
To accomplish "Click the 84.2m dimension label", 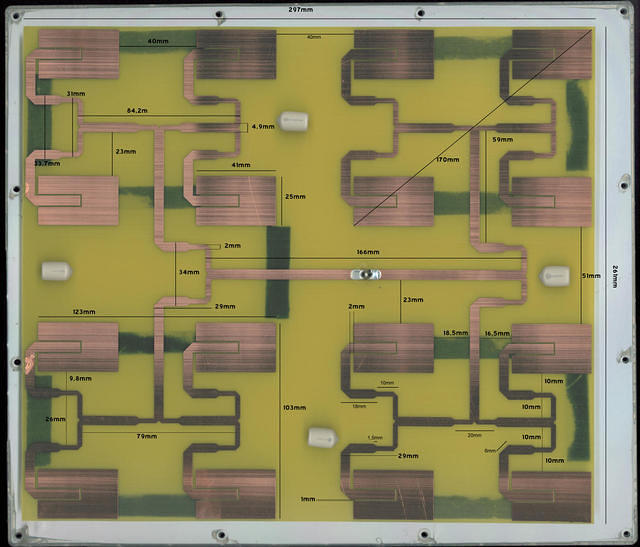I will pyautogui.click(x=137, y=110).
